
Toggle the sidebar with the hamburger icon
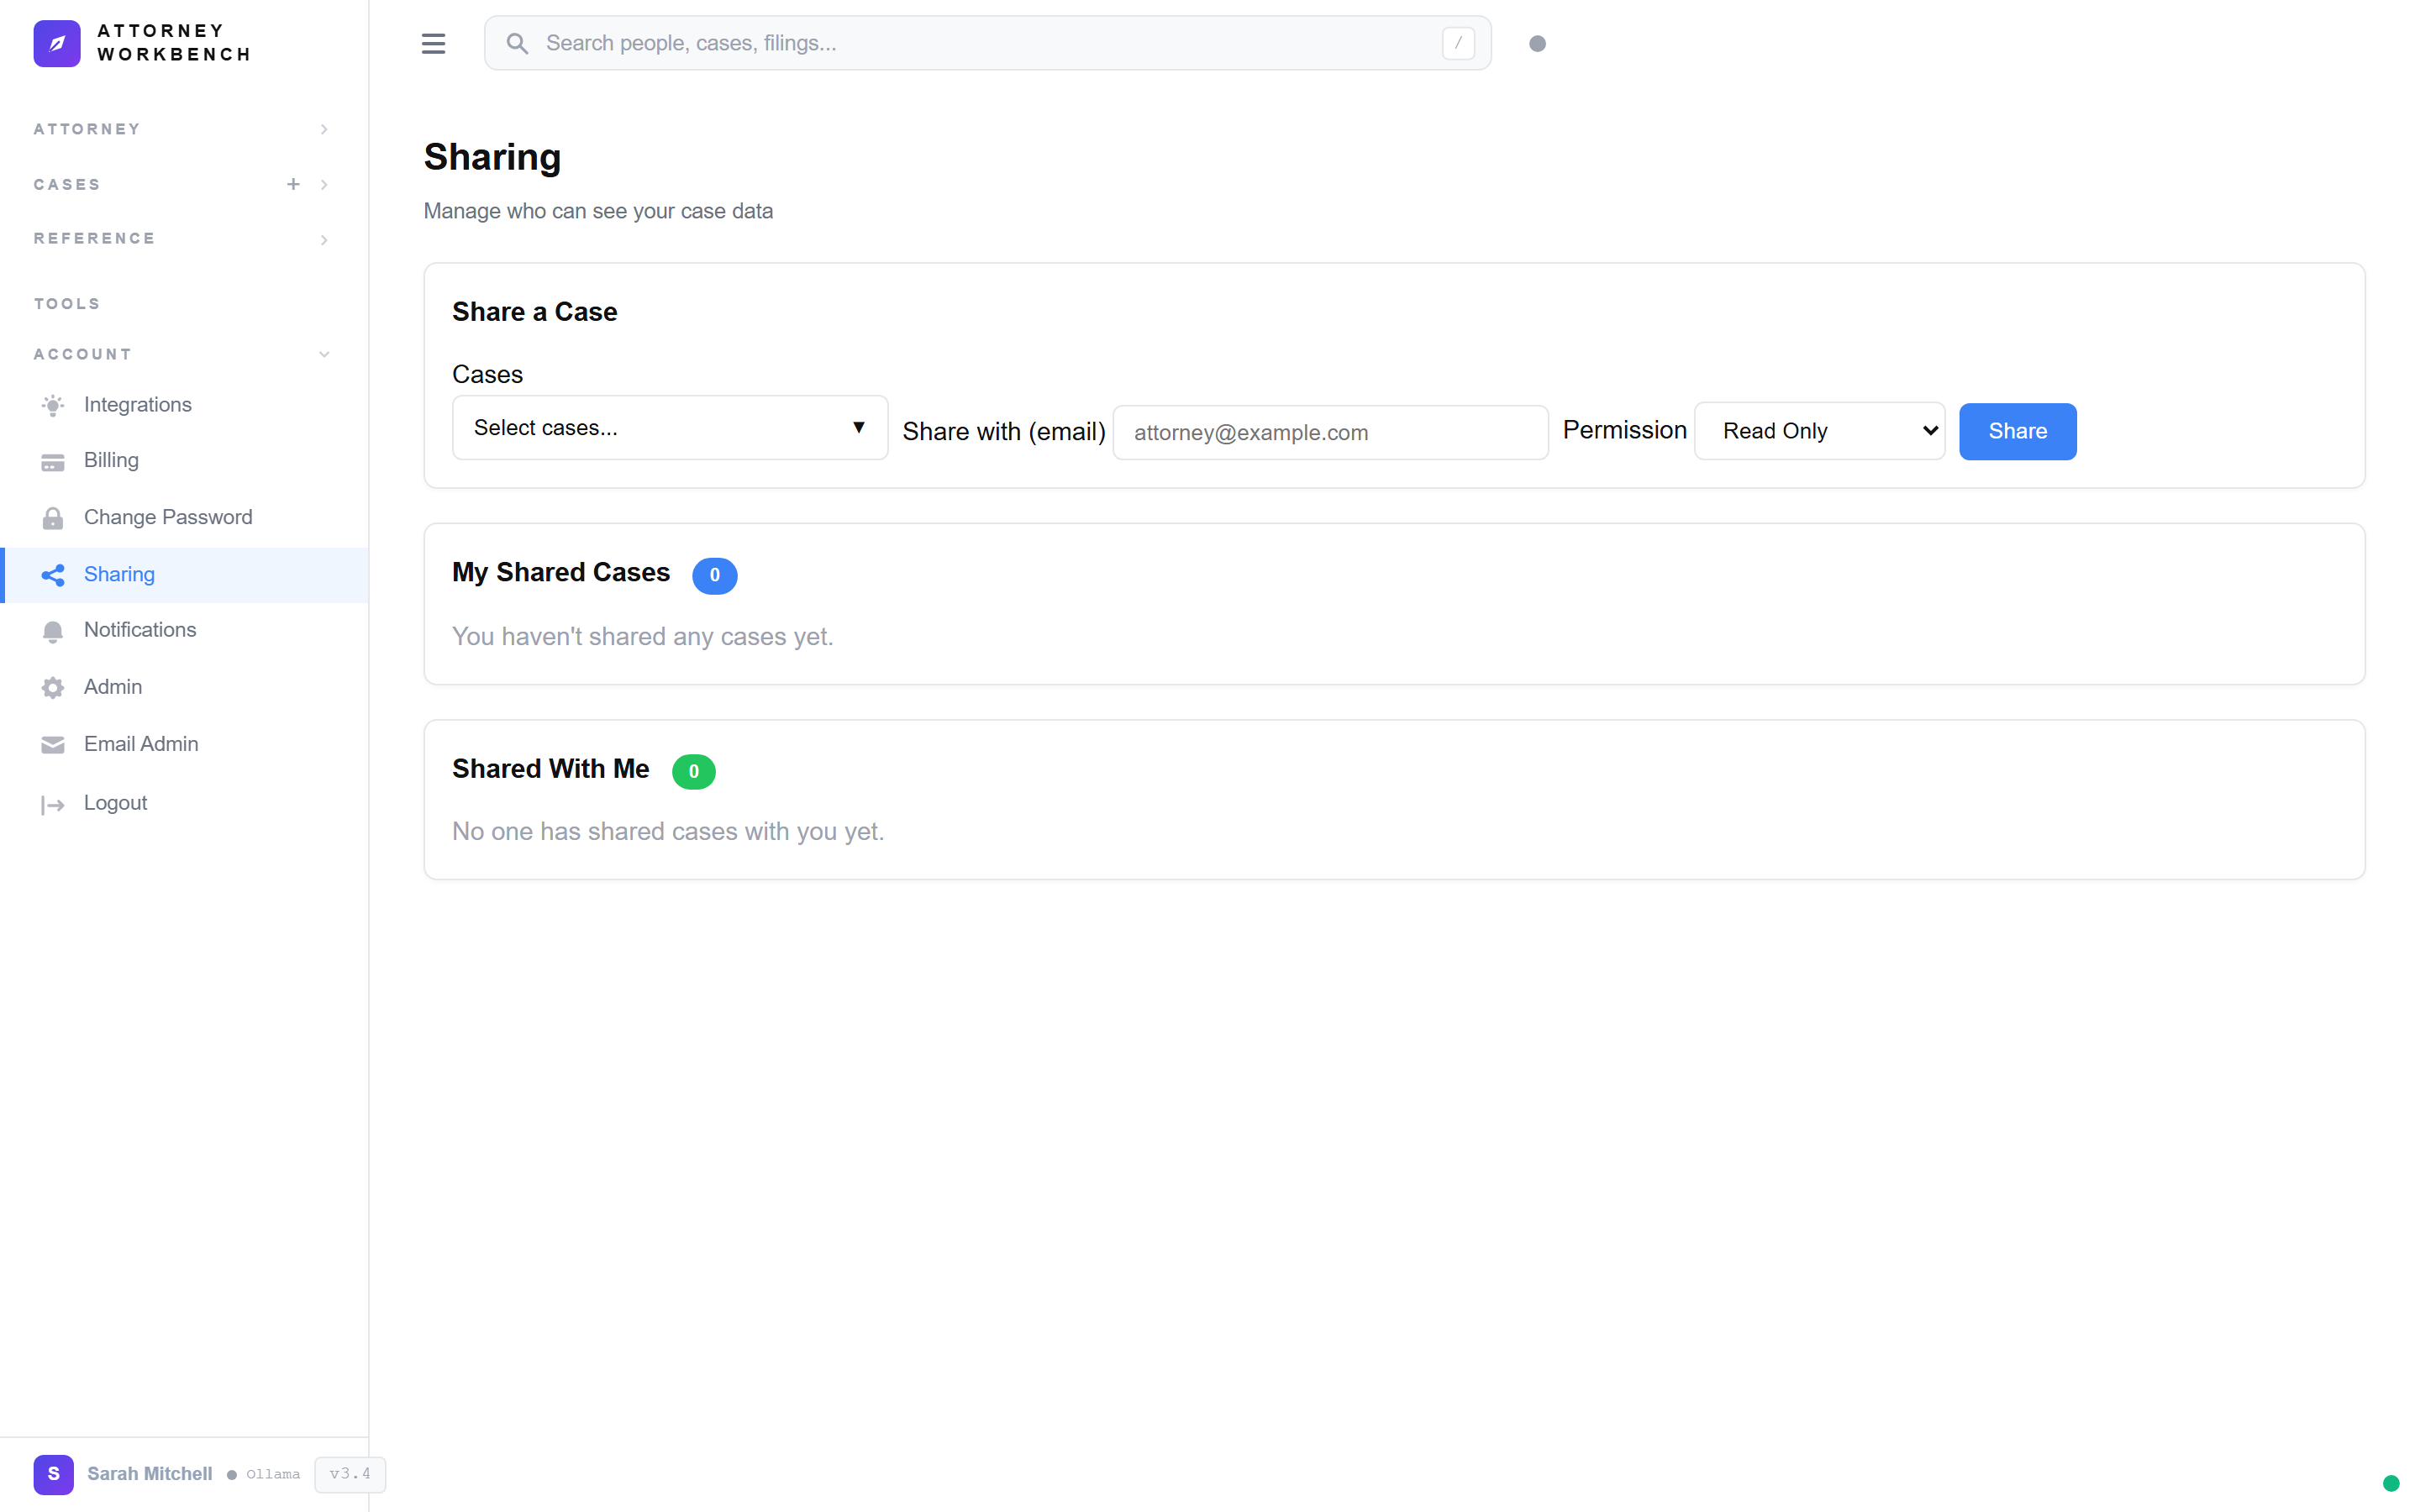433,43
